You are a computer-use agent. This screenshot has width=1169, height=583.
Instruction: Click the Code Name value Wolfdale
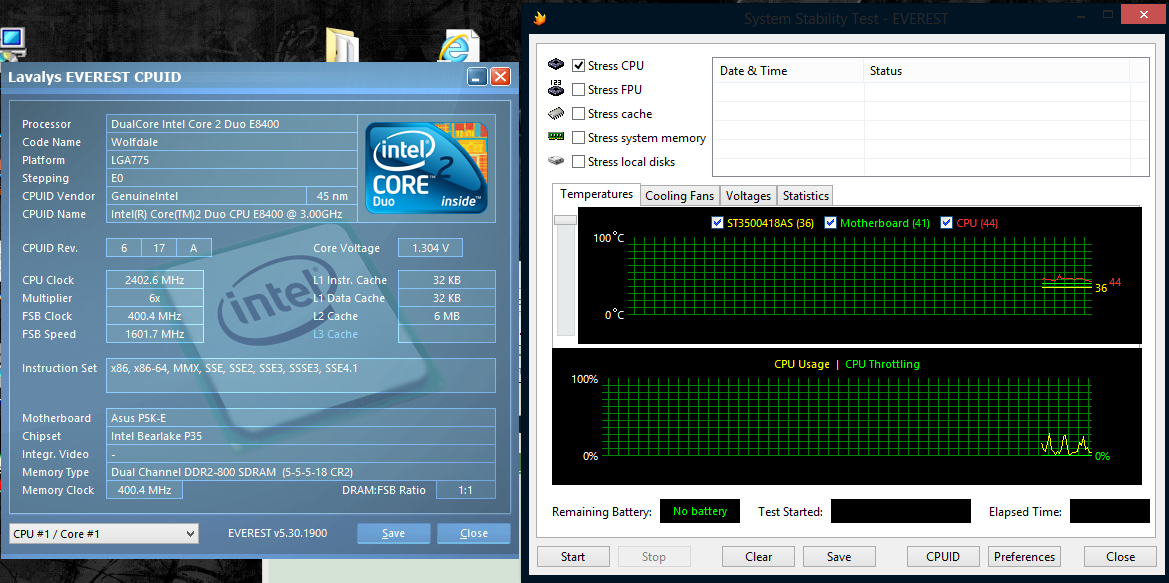(231, 142)
